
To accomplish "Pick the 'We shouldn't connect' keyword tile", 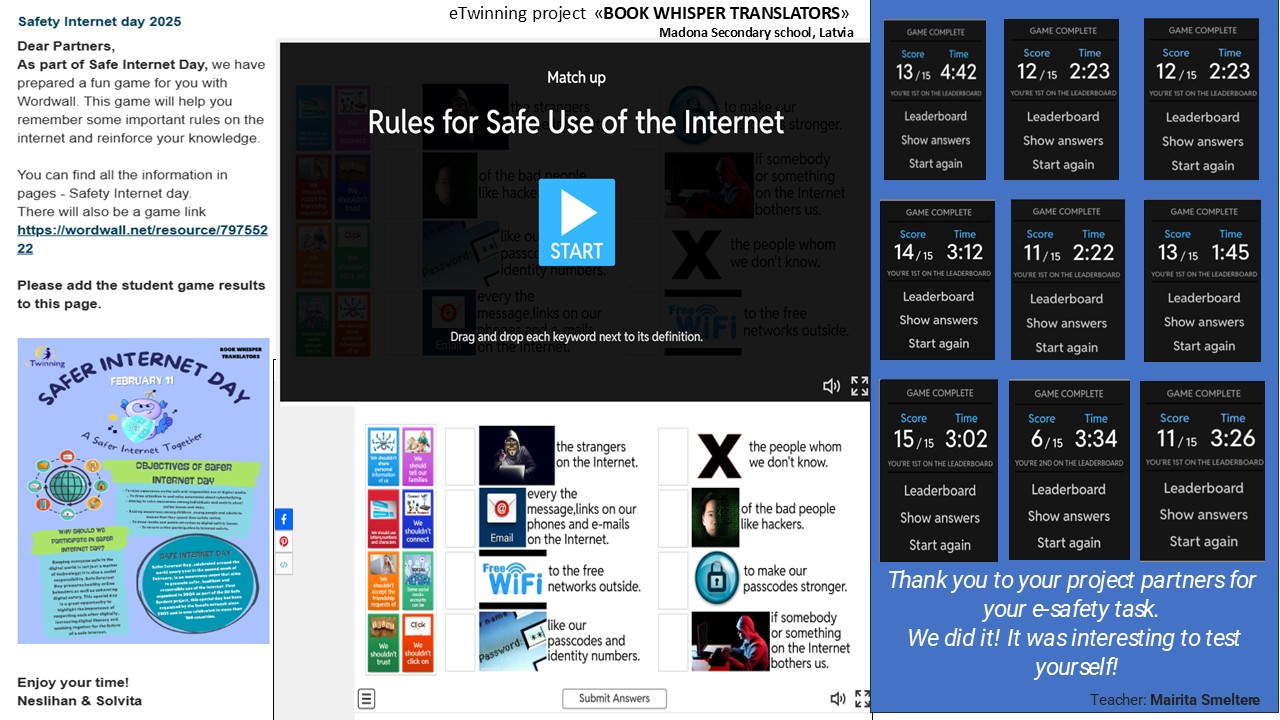I will tap(418, 518).
